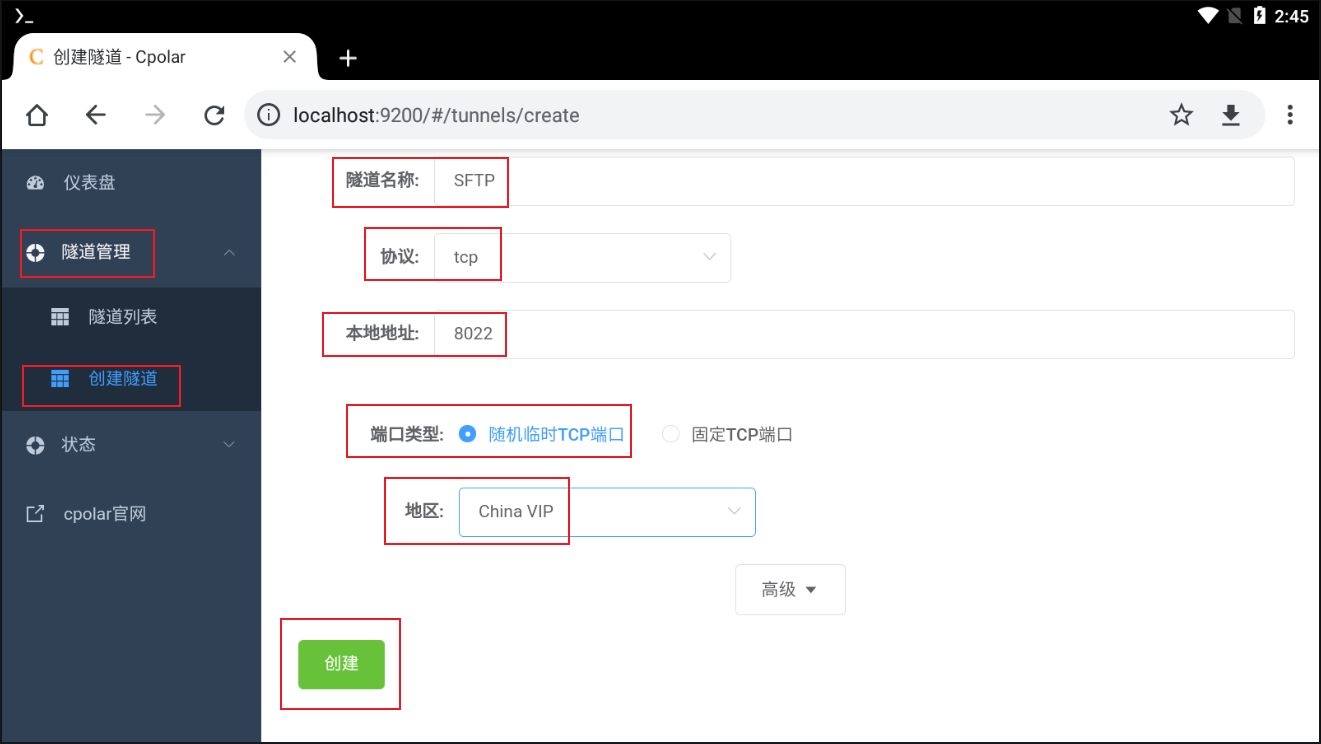Open the cpolar官网 link
This screenshot has height=744, width=1321.
click(x=131, y=514)
